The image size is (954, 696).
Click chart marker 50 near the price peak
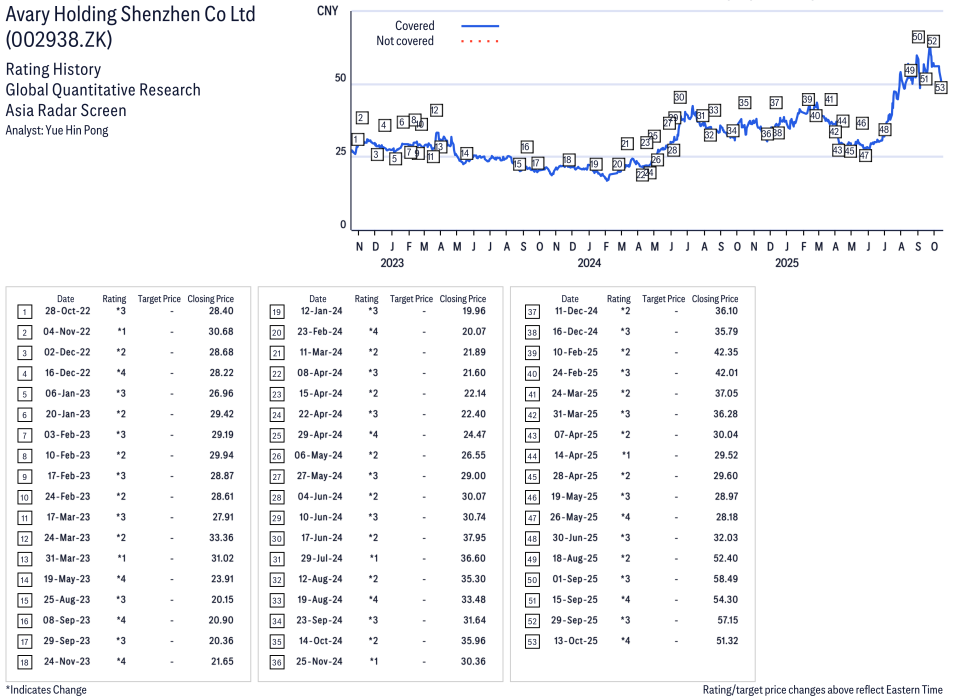(918, 37)
